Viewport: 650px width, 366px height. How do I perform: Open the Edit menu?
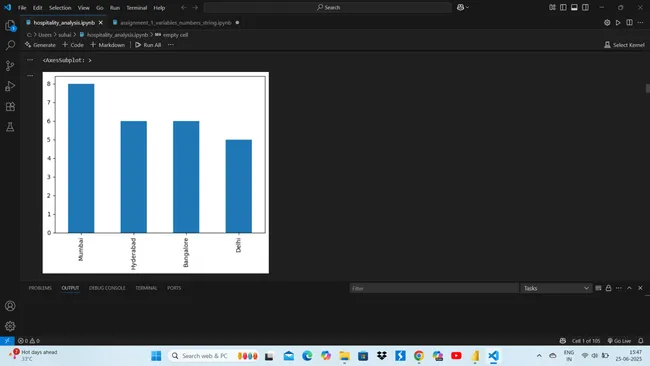click(x=37, y=7)
